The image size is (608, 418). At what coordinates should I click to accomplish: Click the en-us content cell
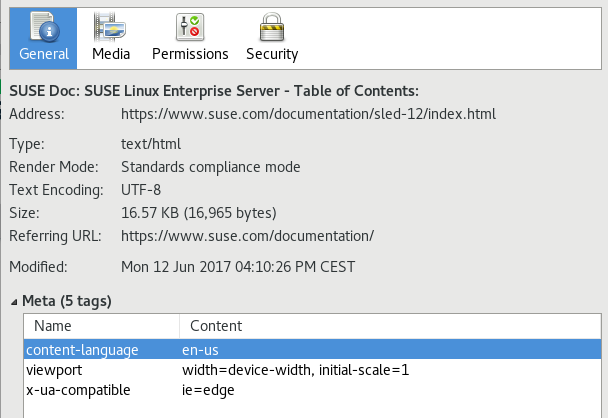[x=200, y=350]
